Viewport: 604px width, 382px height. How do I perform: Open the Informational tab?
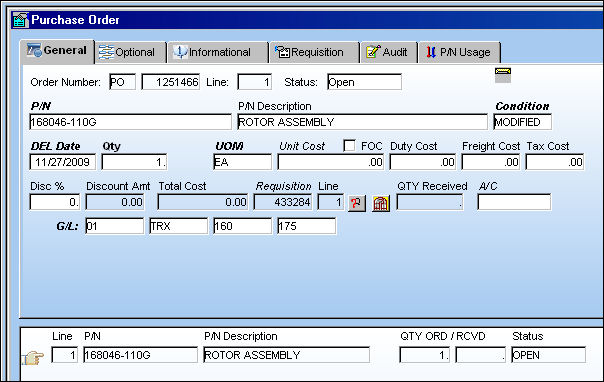click(218, 52)
